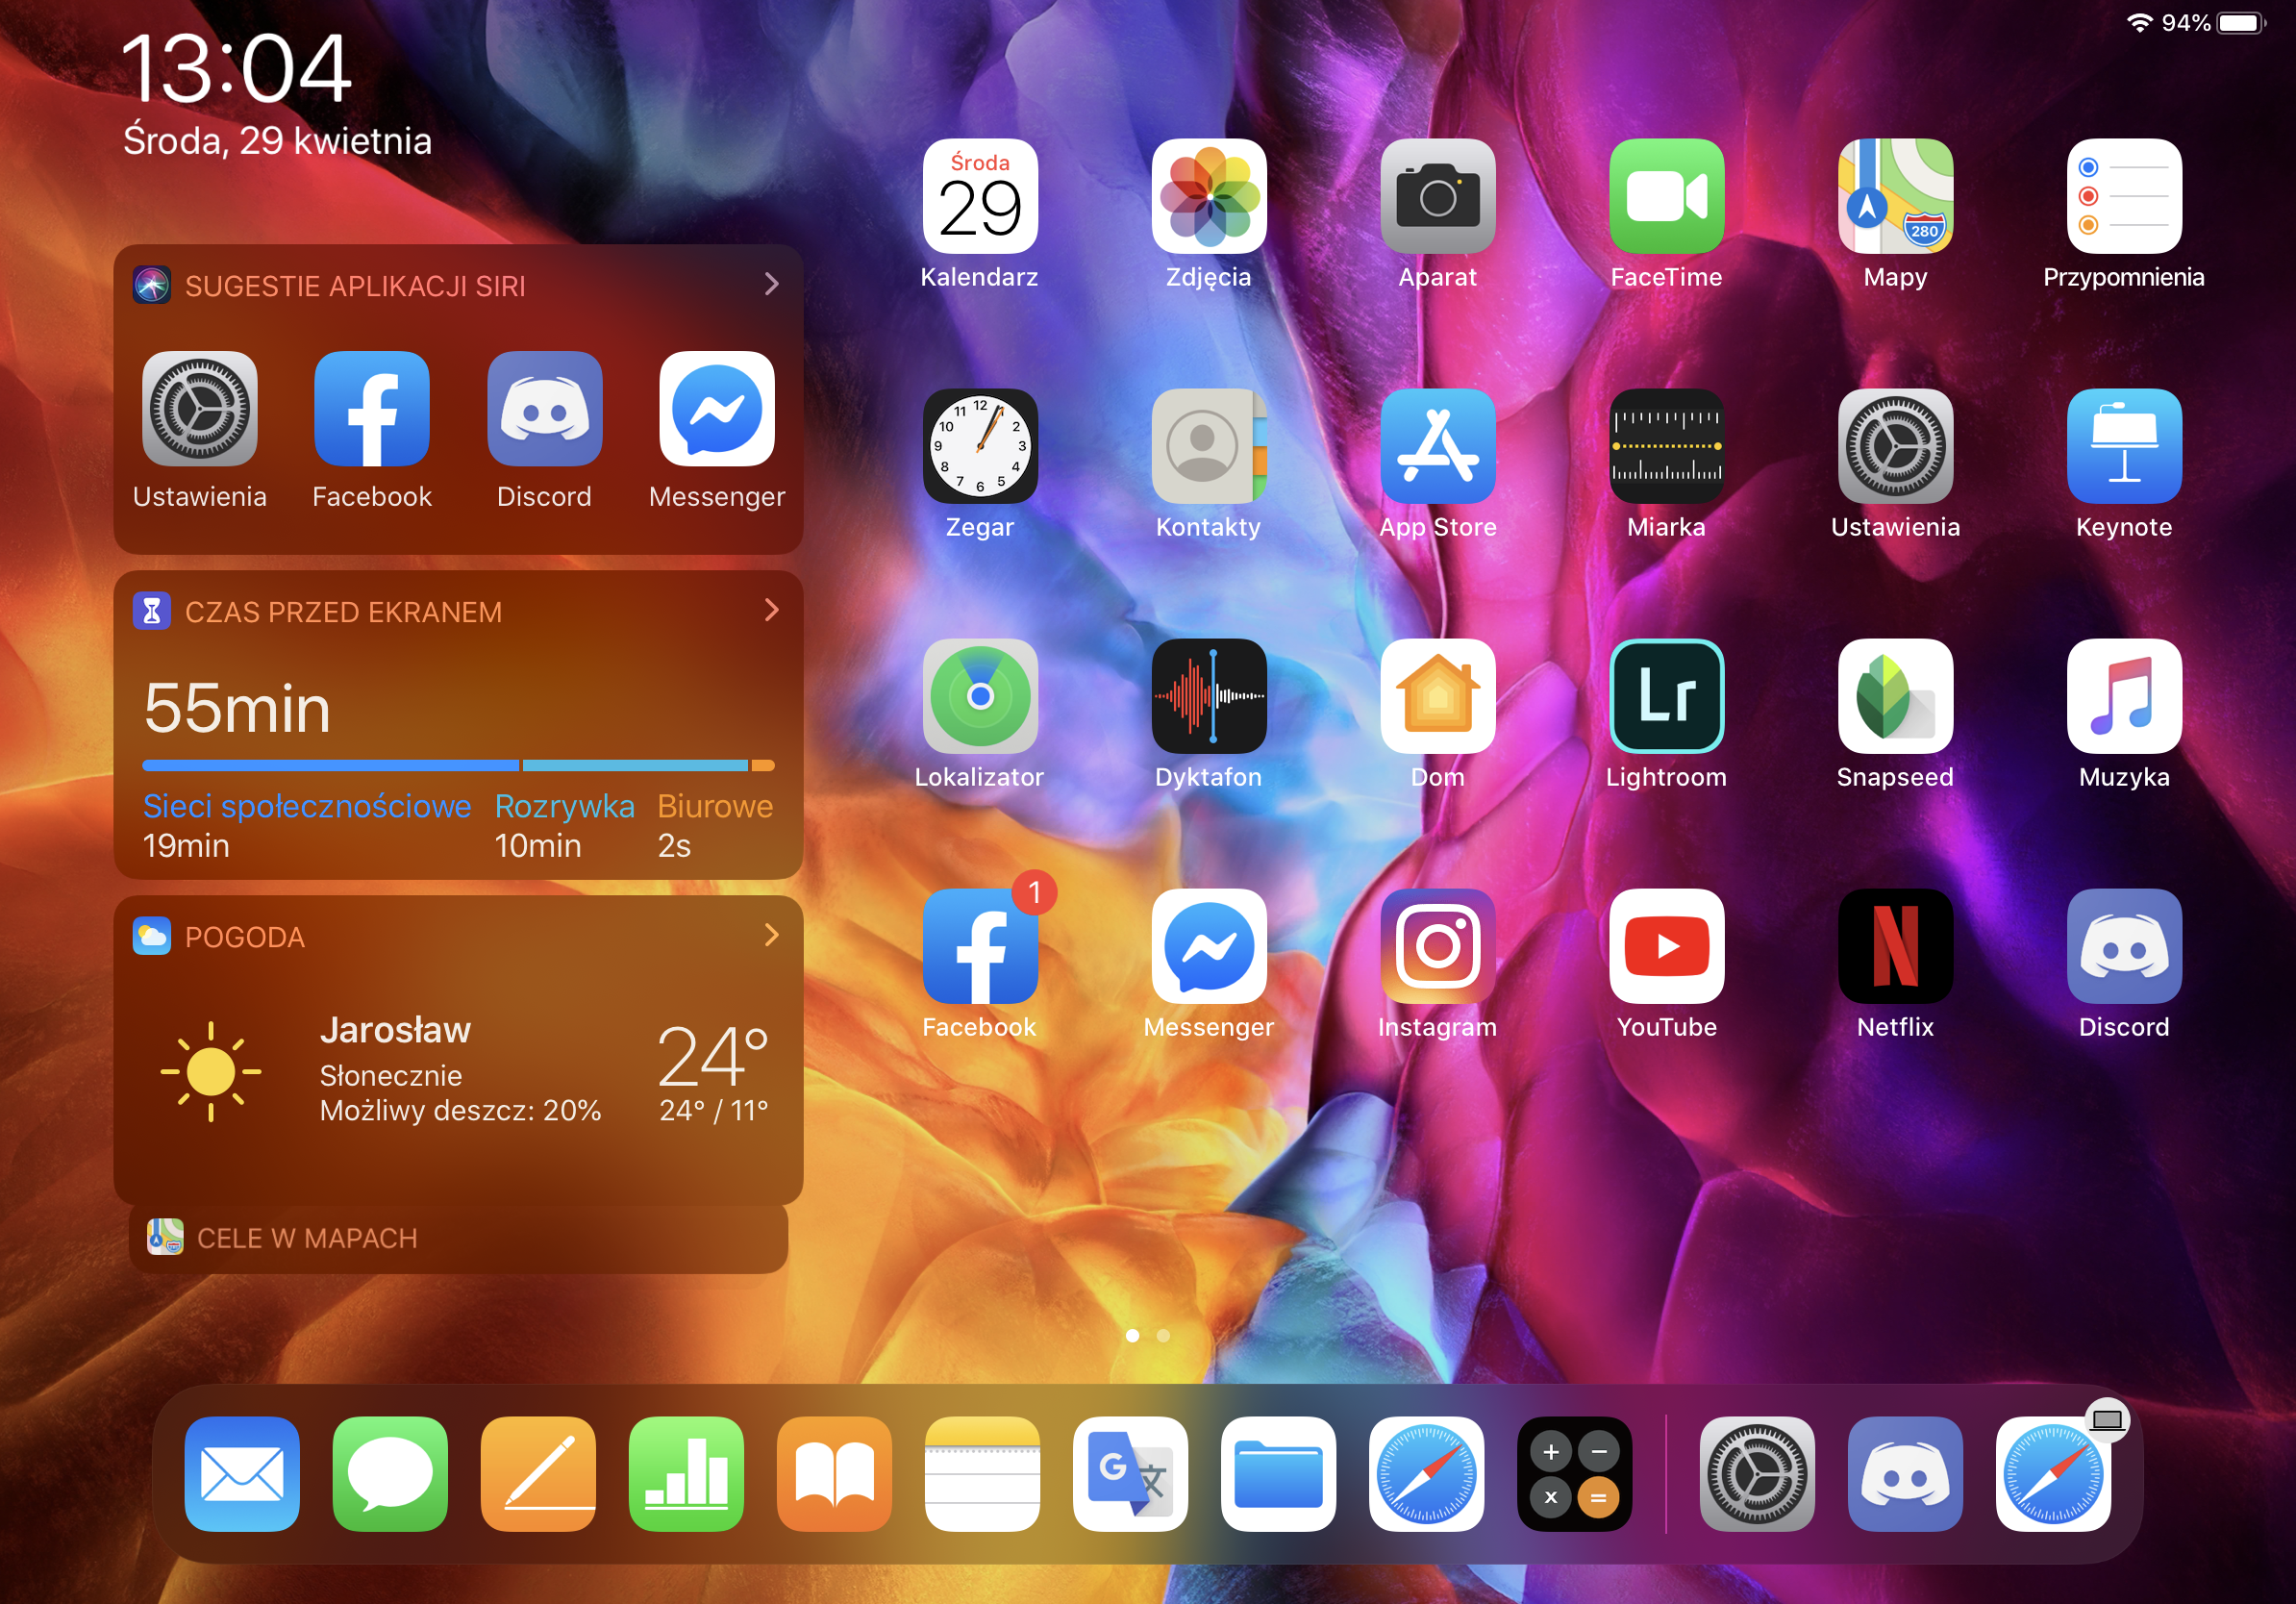Open FaceTime from home screen
The width and height of the screenshot is (2296, 1604).
tap(1666, 196)
